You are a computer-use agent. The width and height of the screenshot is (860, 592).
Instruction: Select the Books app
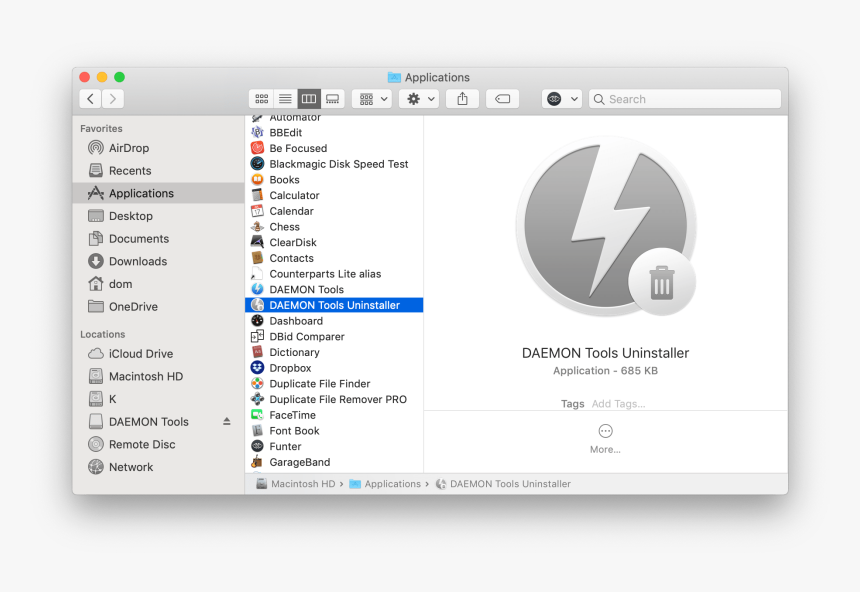coord(334,180)
